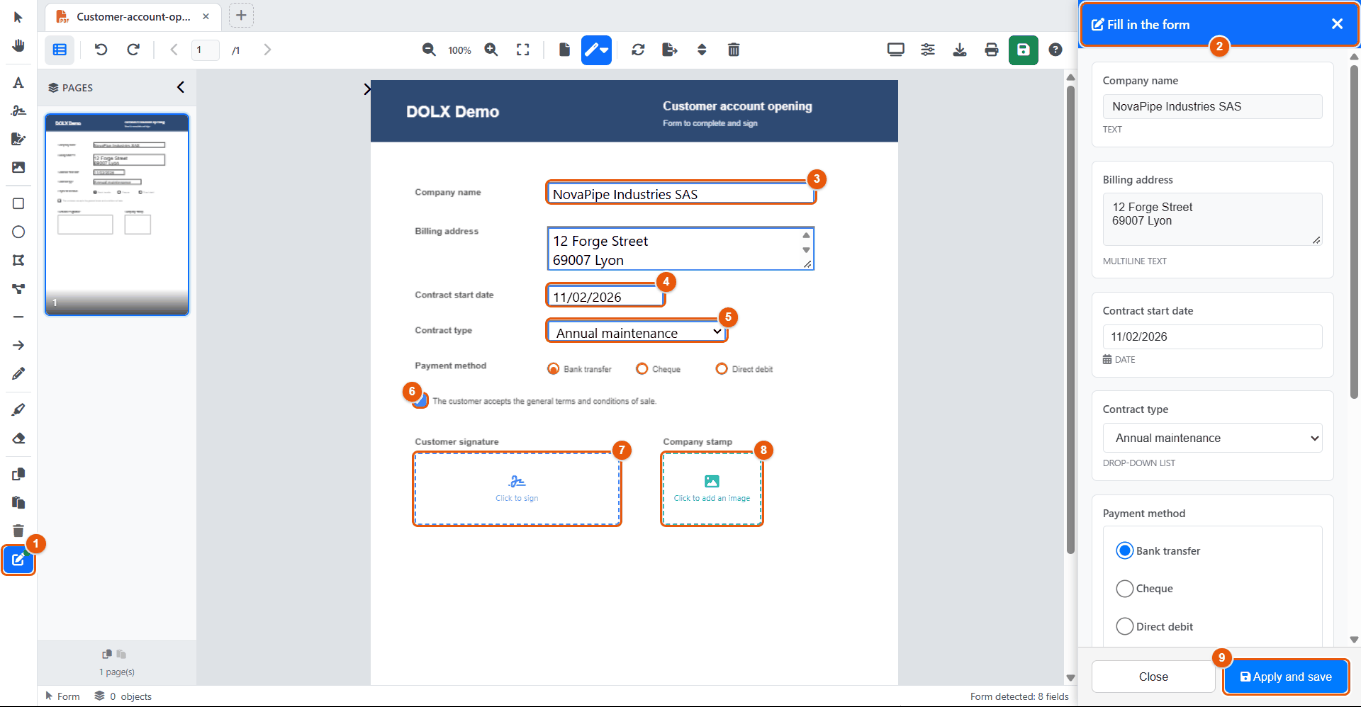
Task: Undo the last action
Action: 101,50
